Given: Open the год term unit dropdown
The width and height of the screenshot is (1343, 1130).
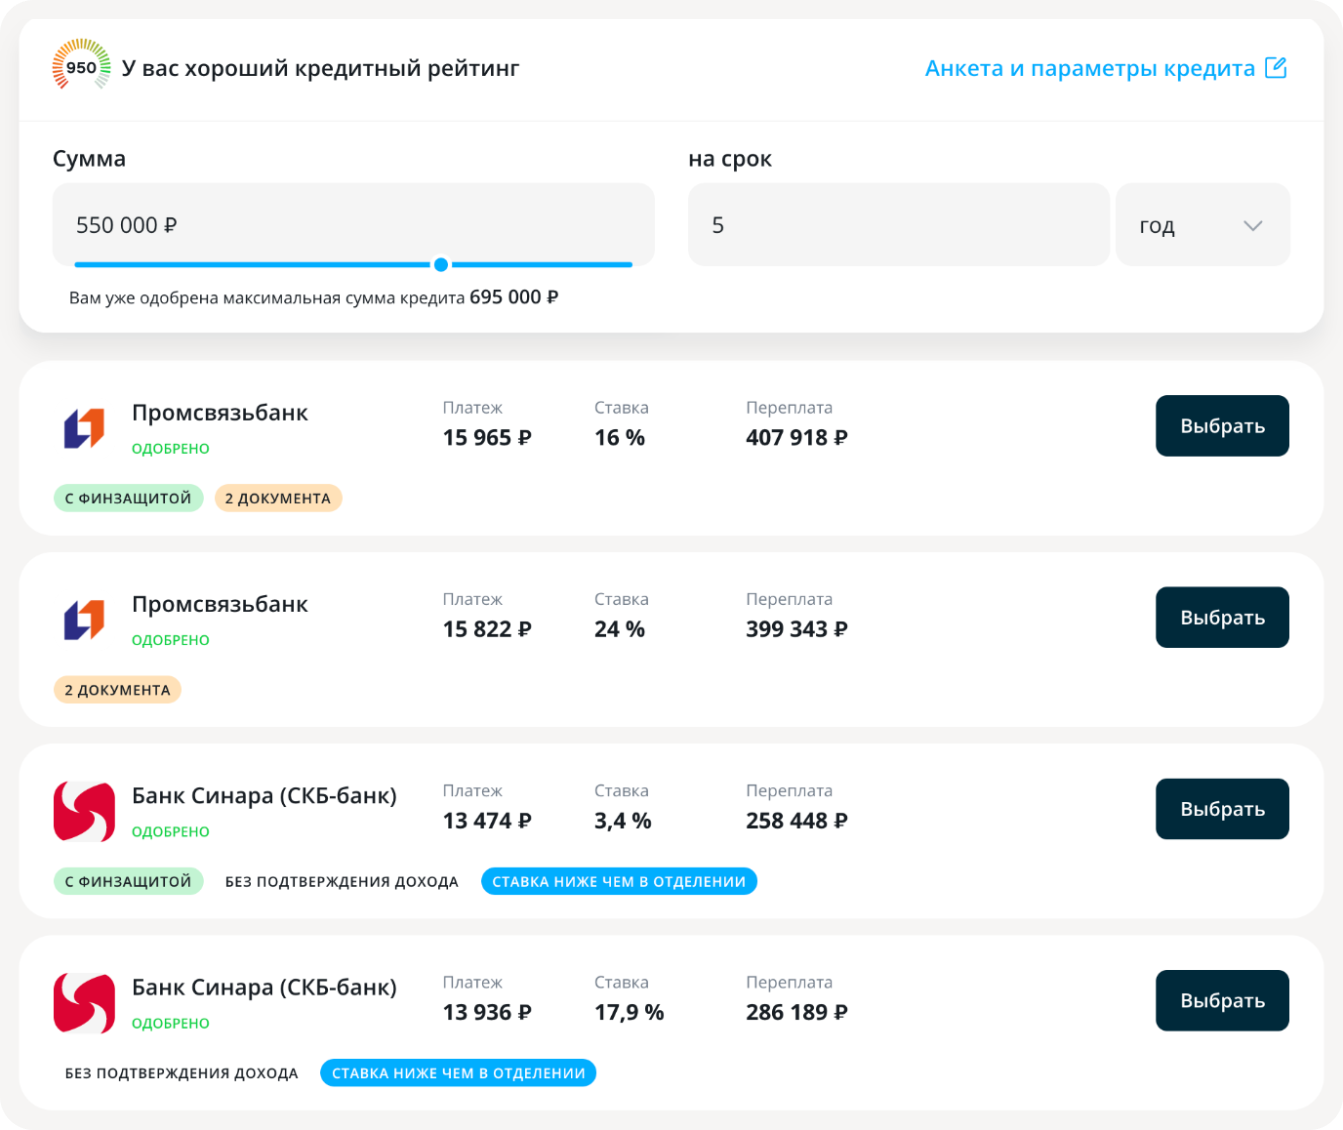Looking at the screenshot, I should [1201, 225].
